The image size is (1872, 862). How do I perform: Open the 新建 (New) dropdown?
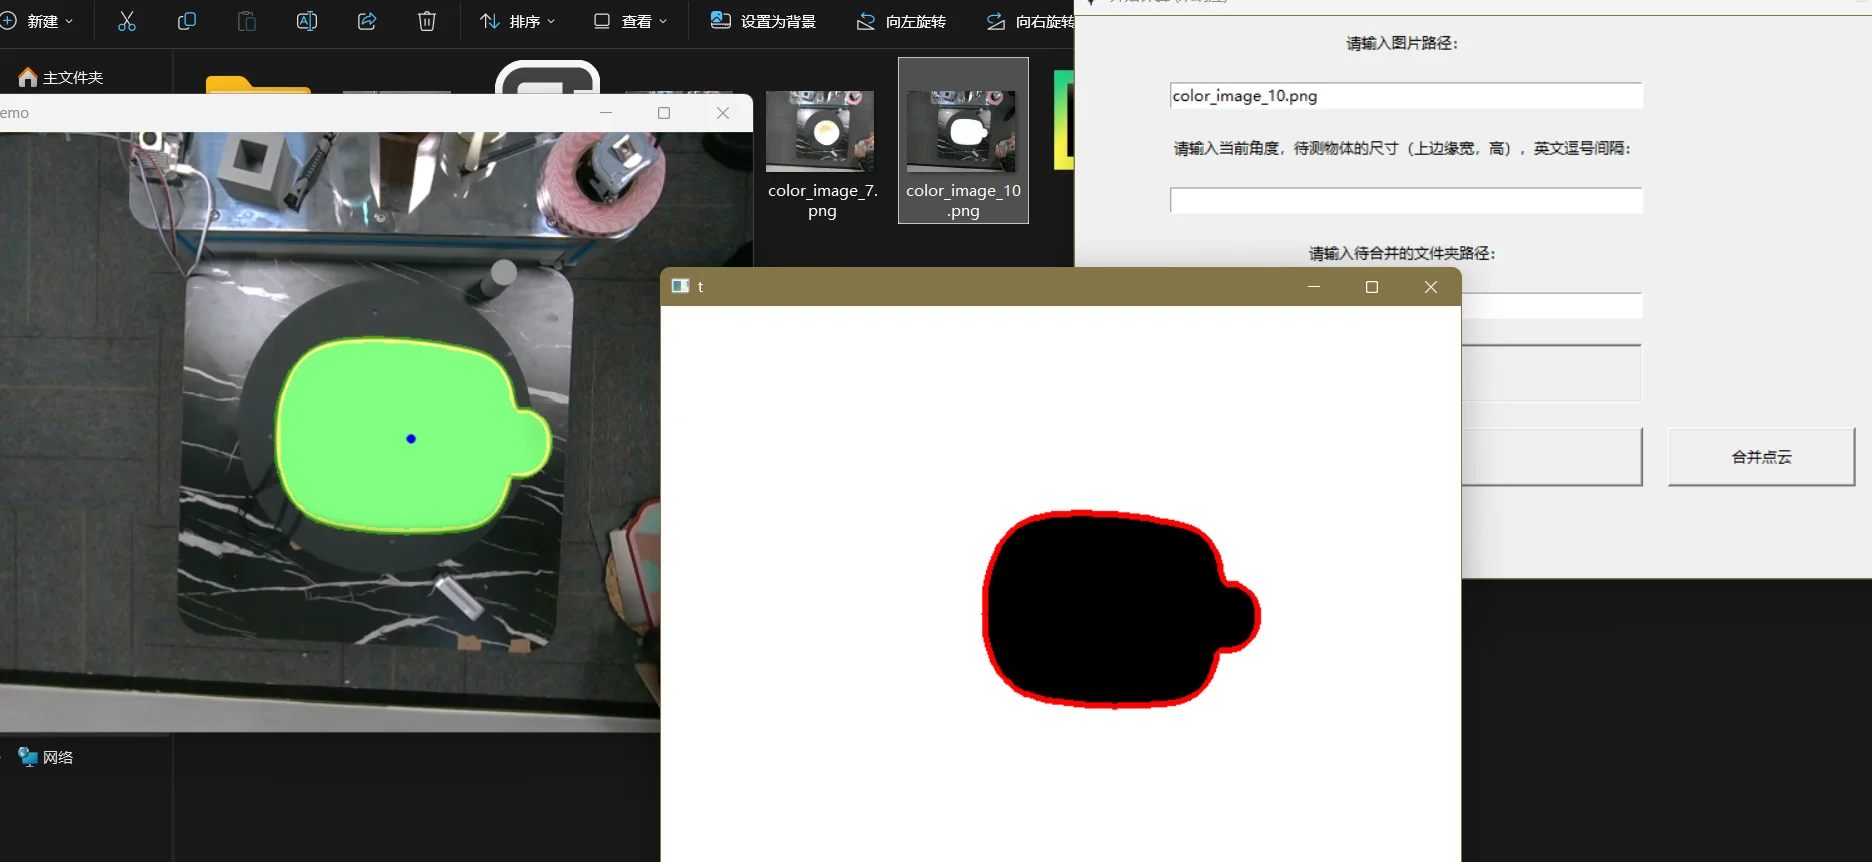[38, 21]
